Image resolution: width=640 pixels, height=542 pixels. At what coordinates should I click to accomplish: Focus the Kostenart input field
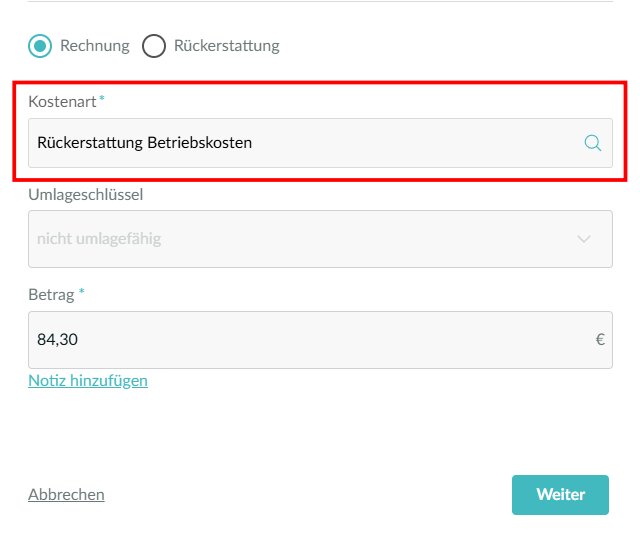point(300,143)
